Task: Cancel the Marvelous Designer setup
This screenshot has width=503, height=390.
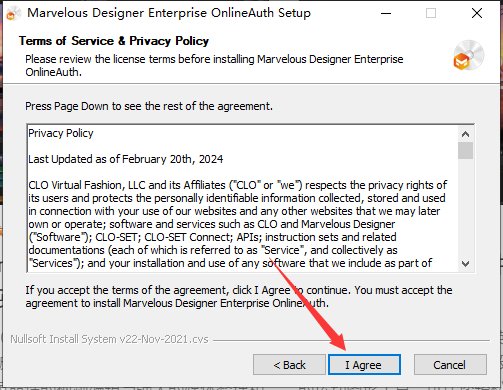Action: click(450, 365)
